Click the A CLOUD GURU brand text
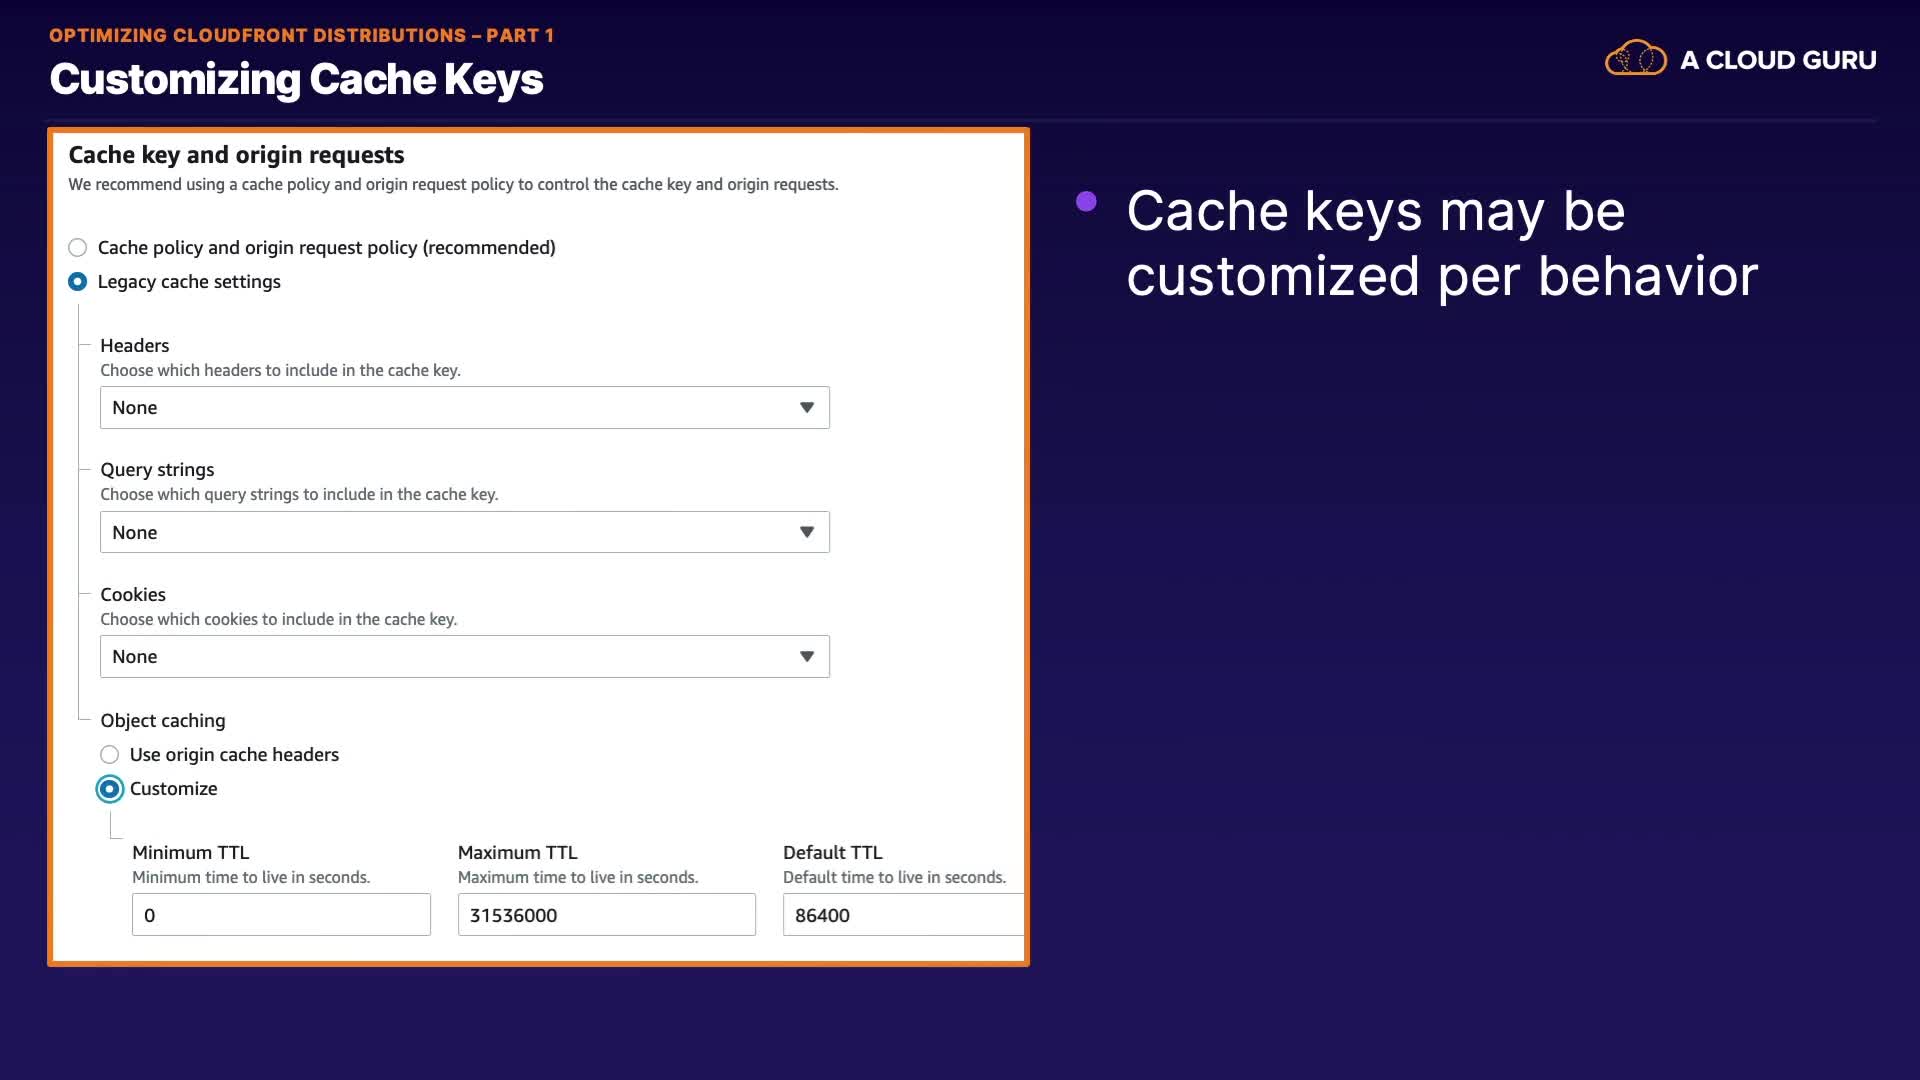 click(1777, 60)
